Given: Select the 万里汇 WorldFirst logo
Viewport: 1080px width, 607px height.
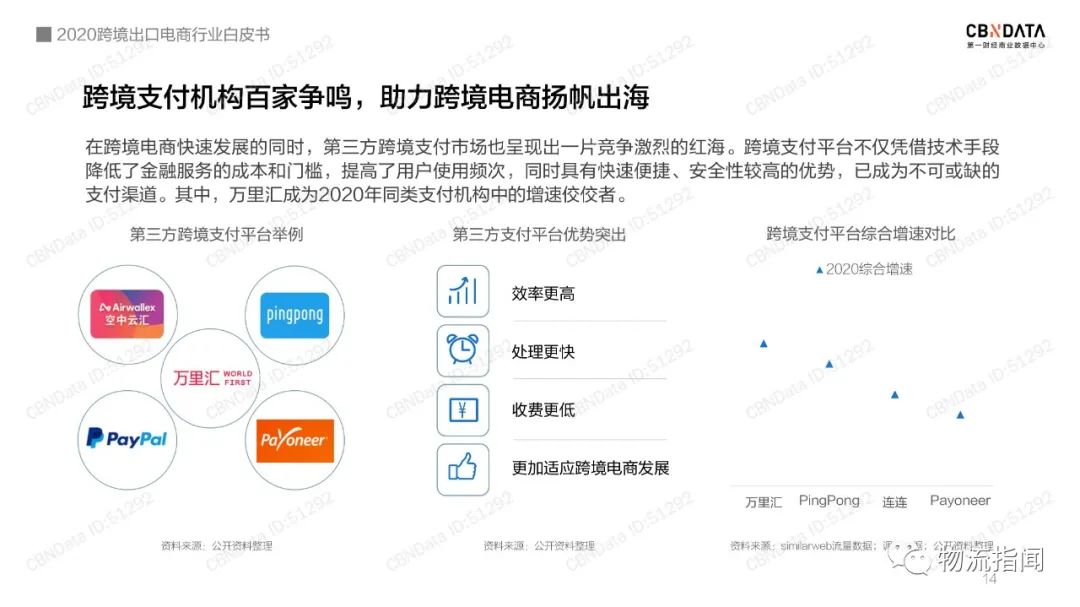Looking at the screenshot, I should click(x=211, y=378).
